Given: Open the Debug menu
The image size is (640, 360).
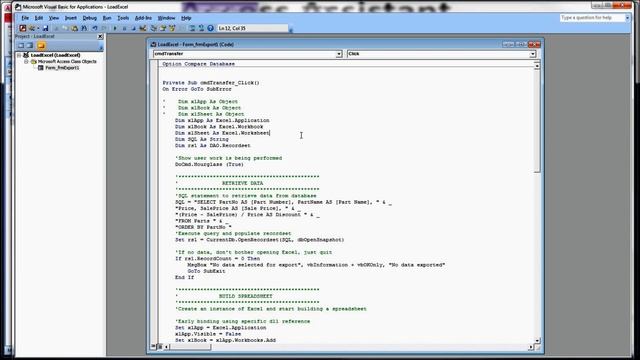Looking at the screenshot, I should tap(89, 18).
